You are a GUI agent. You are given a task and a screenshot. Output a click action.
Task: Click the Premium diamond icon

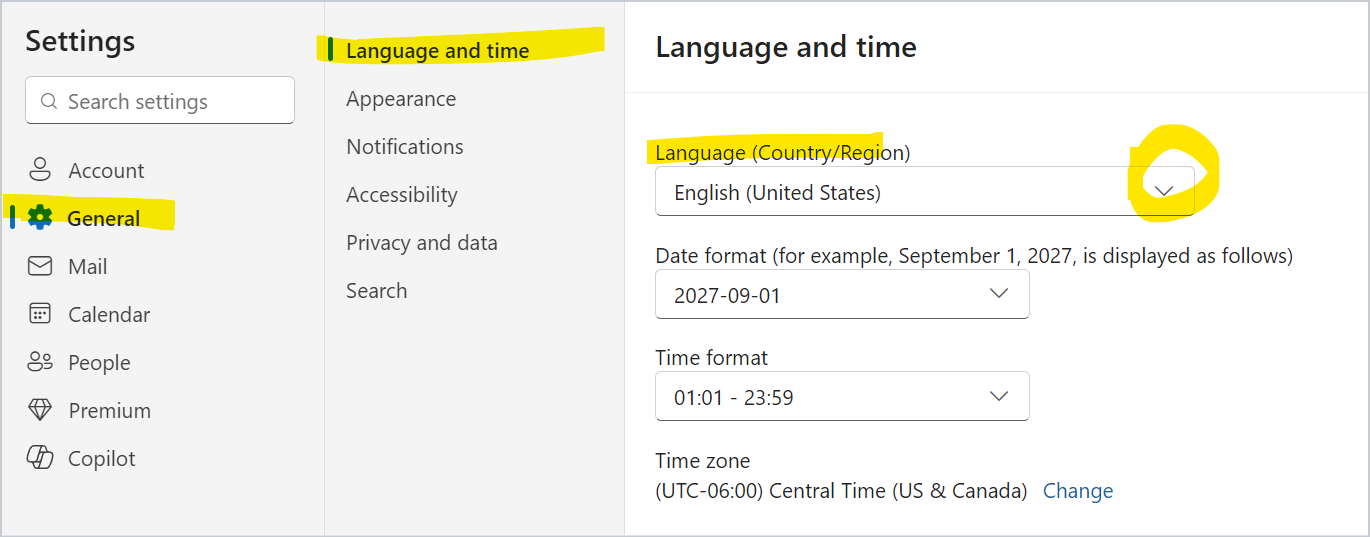click(40, 410)
